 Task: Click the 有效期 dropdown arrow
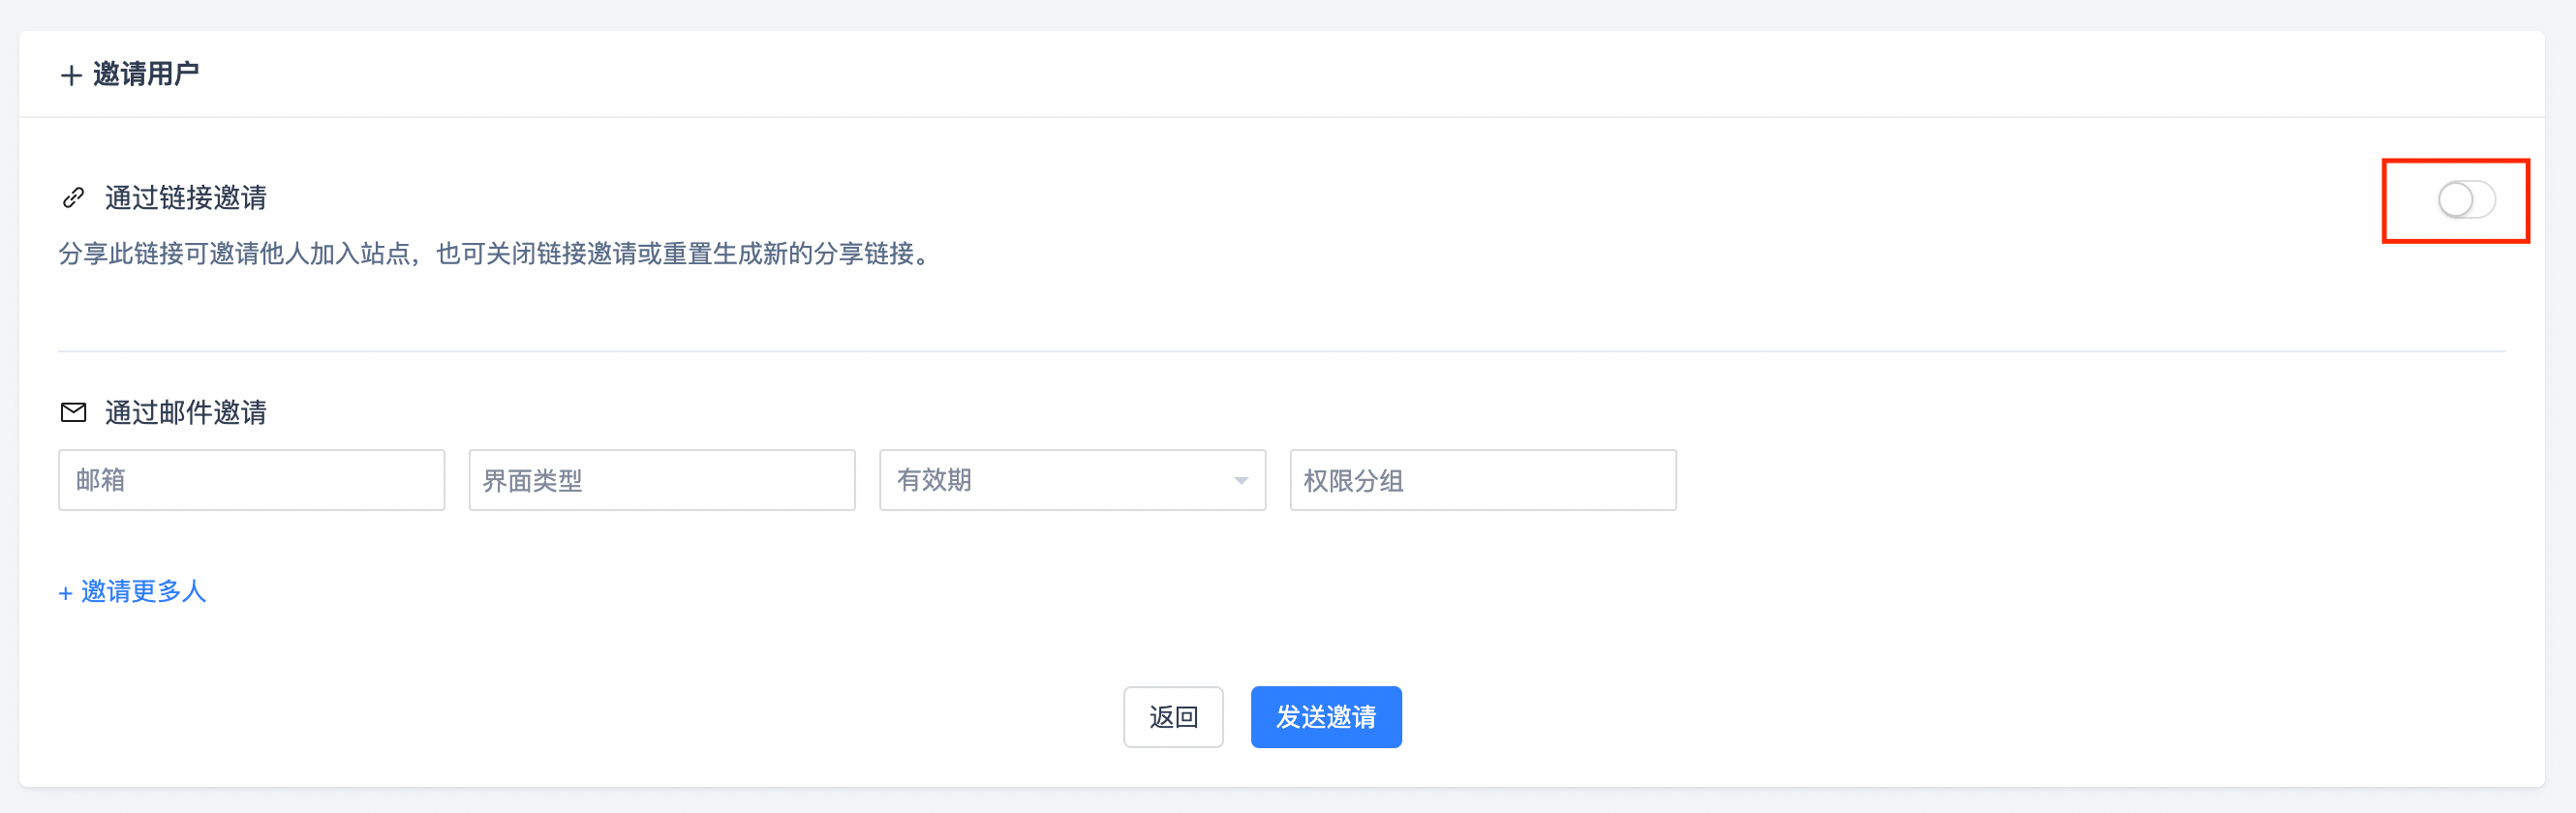click(x=1241, y=481)
